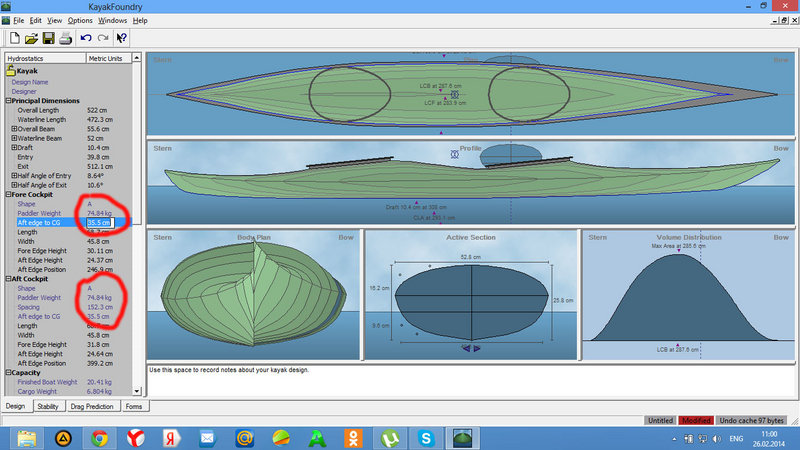Image resolution: width=800 pixels, height=450 pixels.
Task: Open the Windows menu
Action: tap(112, 20)
